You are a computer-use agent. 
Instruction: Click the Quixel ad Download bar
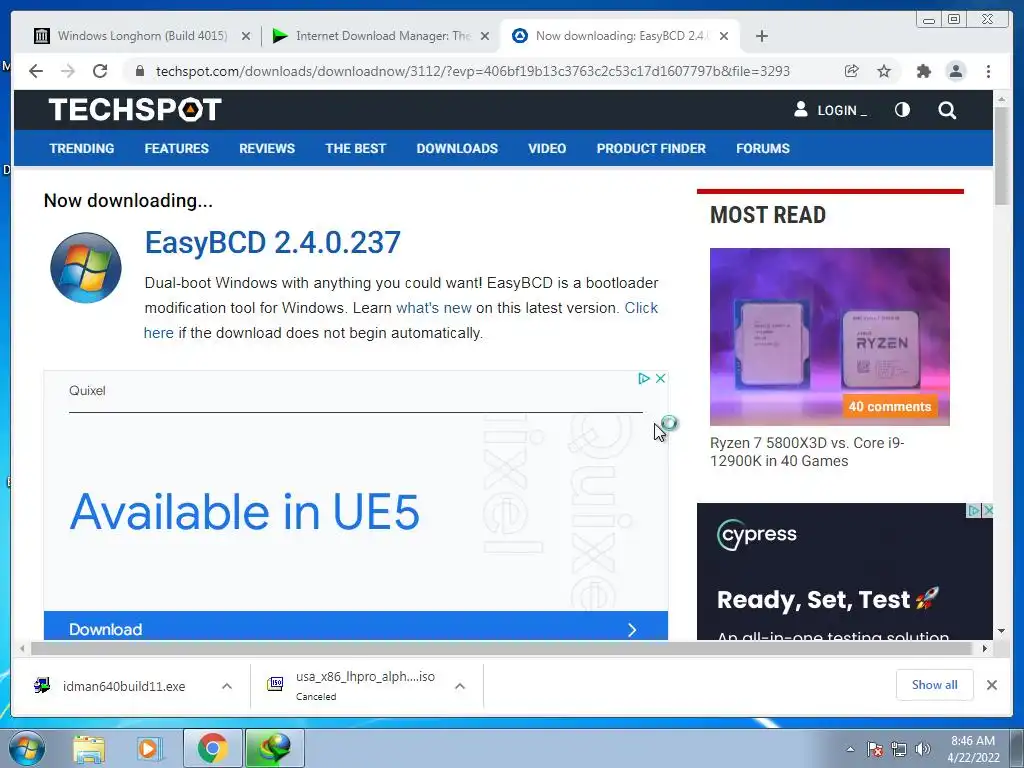(x=355, y=628)
